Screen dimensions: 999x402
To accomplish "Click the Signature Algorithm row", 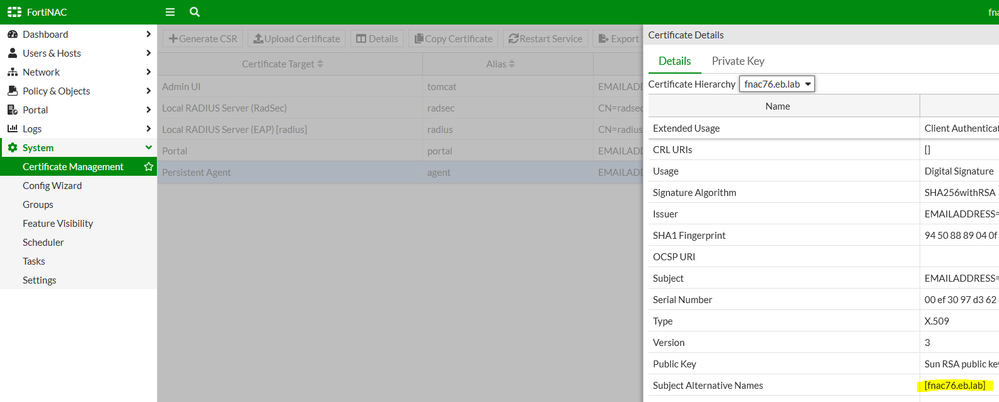I will (824, 192).
